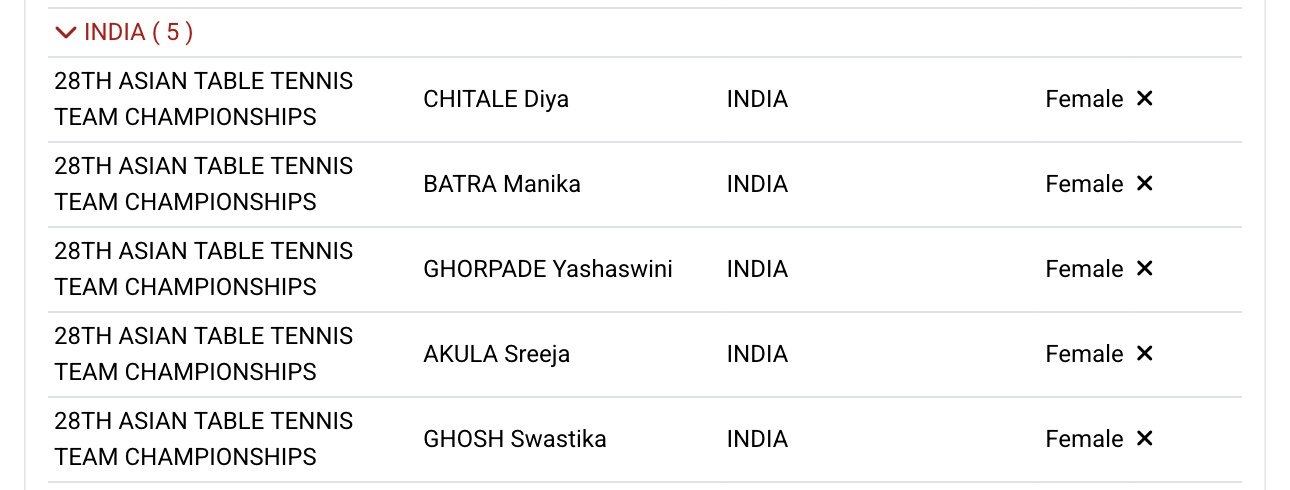Click event name in GHOSH Swastika row

204,439
